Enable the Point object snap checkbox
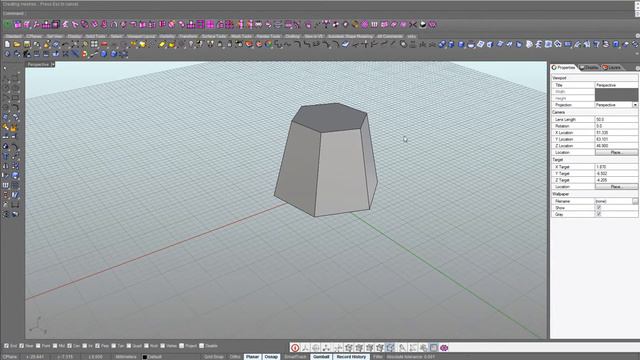 38,346
